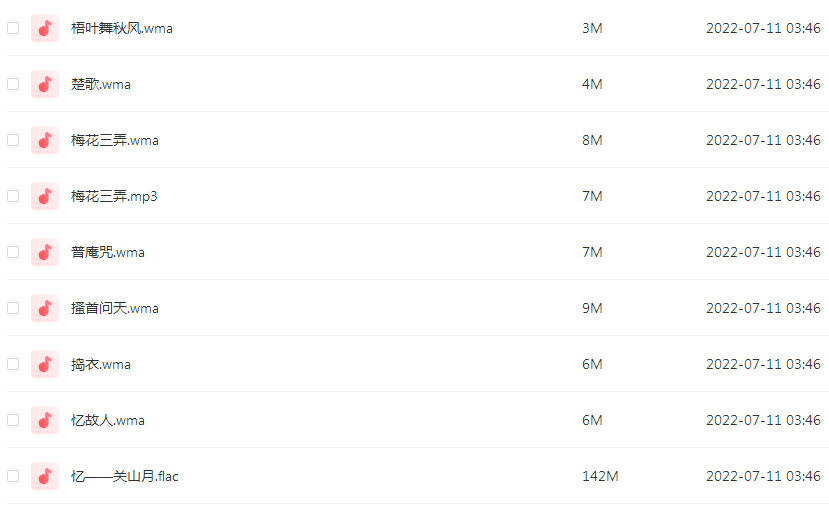Mark the checkbox for 忆故人.wma
The width and height of the screenshot is (829, 515).
coord(13,420)
